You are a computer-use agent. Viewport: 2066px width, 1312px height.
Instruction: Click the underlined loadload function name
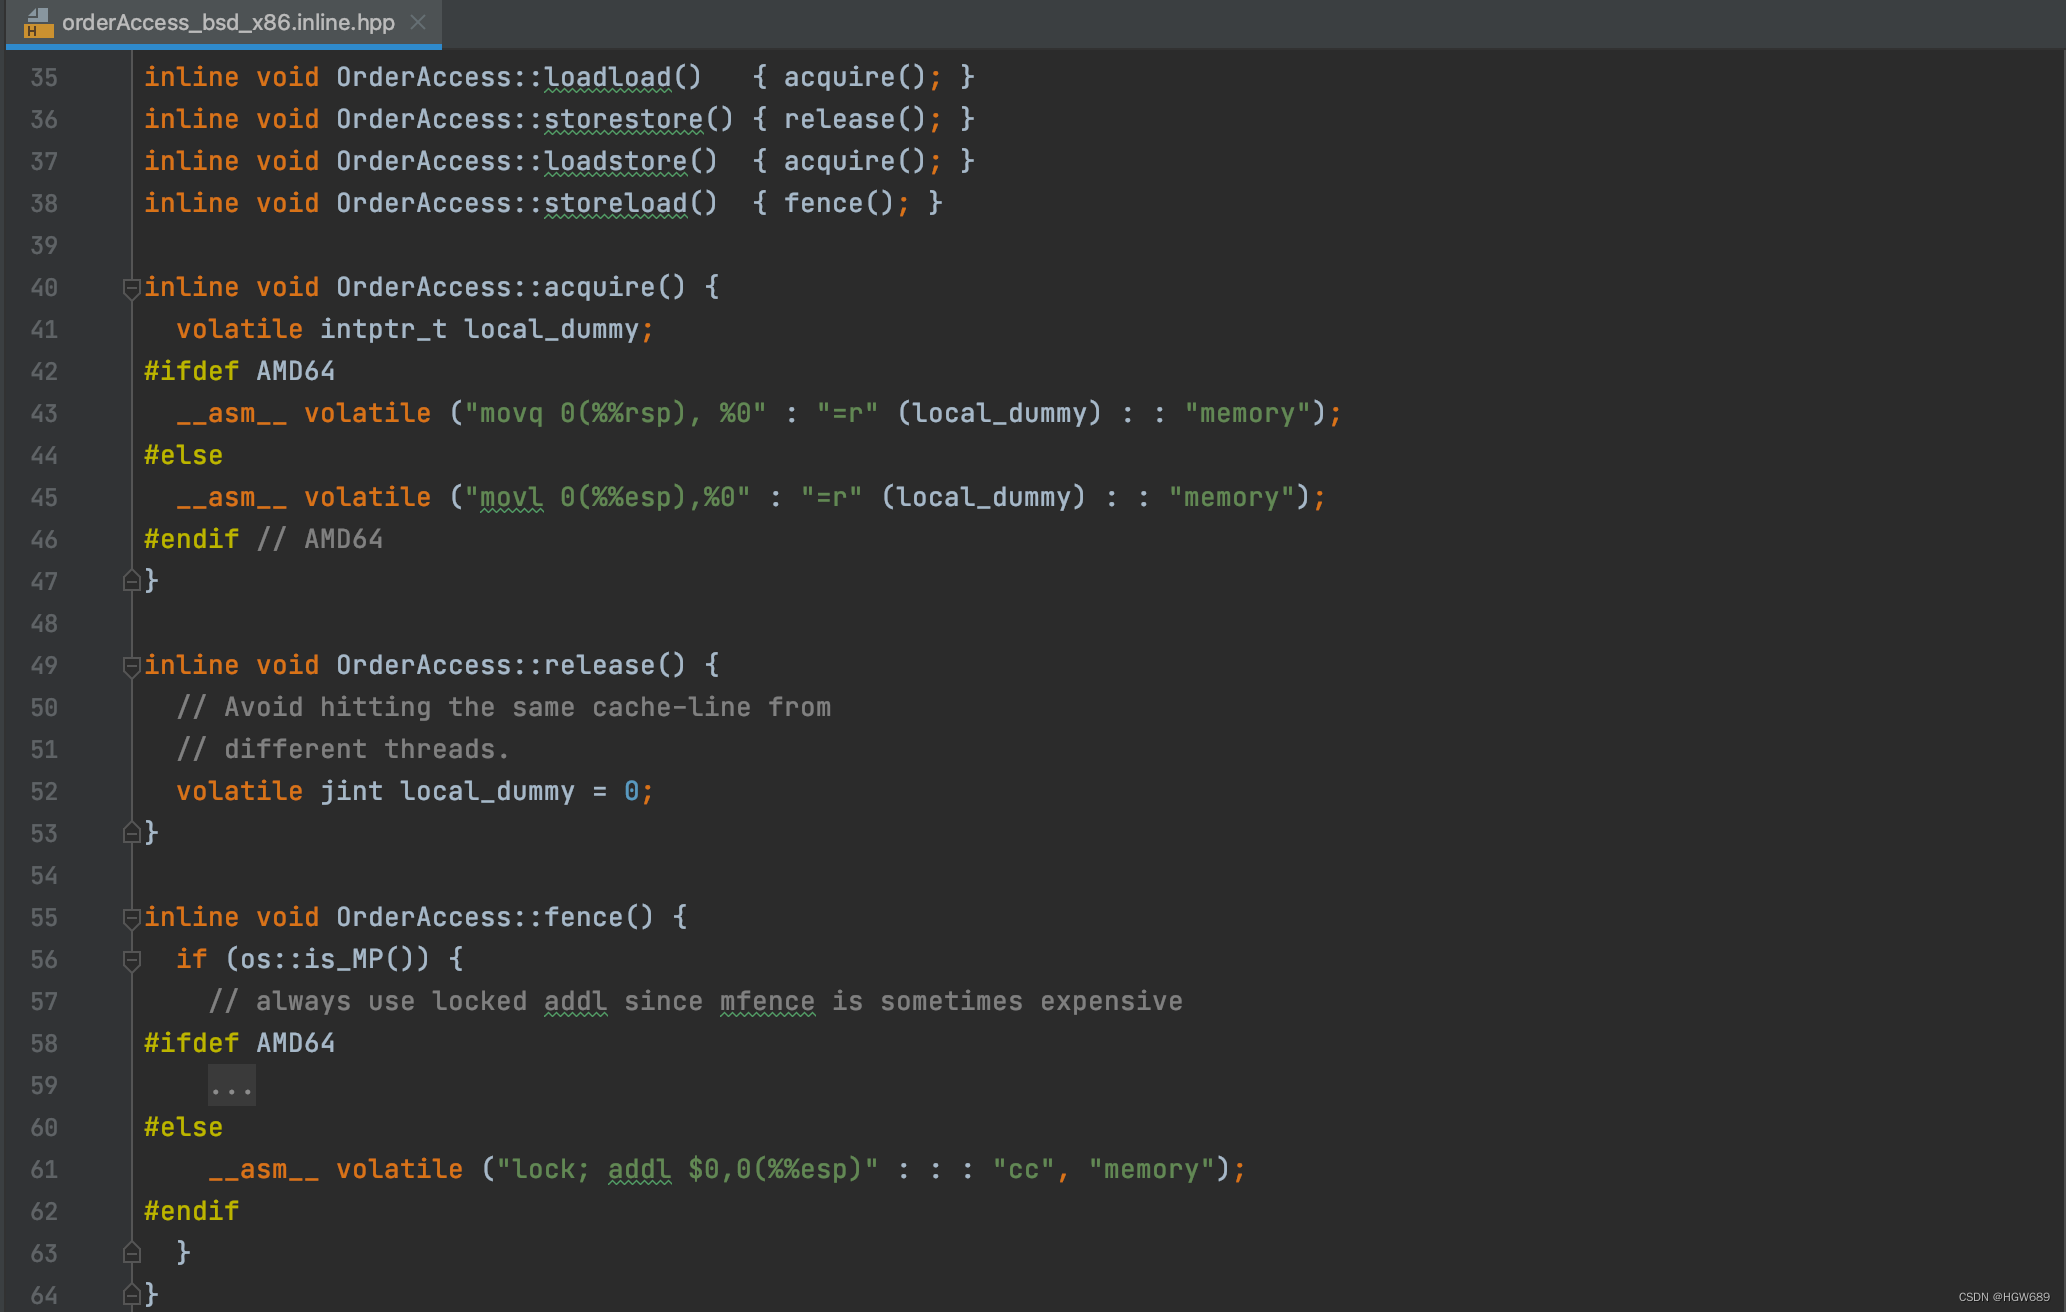tap(607, 77)
